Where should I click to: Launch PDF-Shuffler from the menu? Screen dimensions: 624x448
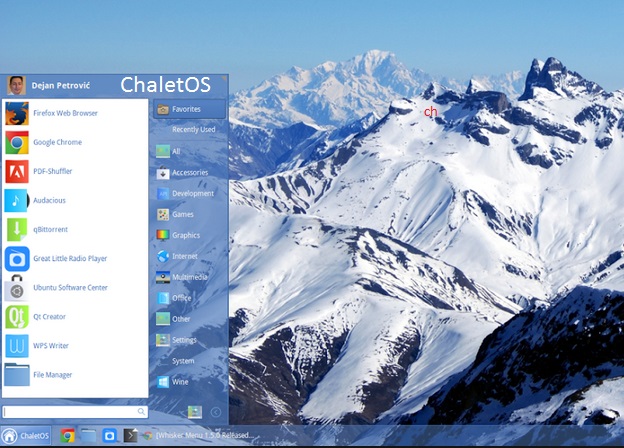(x=75, y=171)
